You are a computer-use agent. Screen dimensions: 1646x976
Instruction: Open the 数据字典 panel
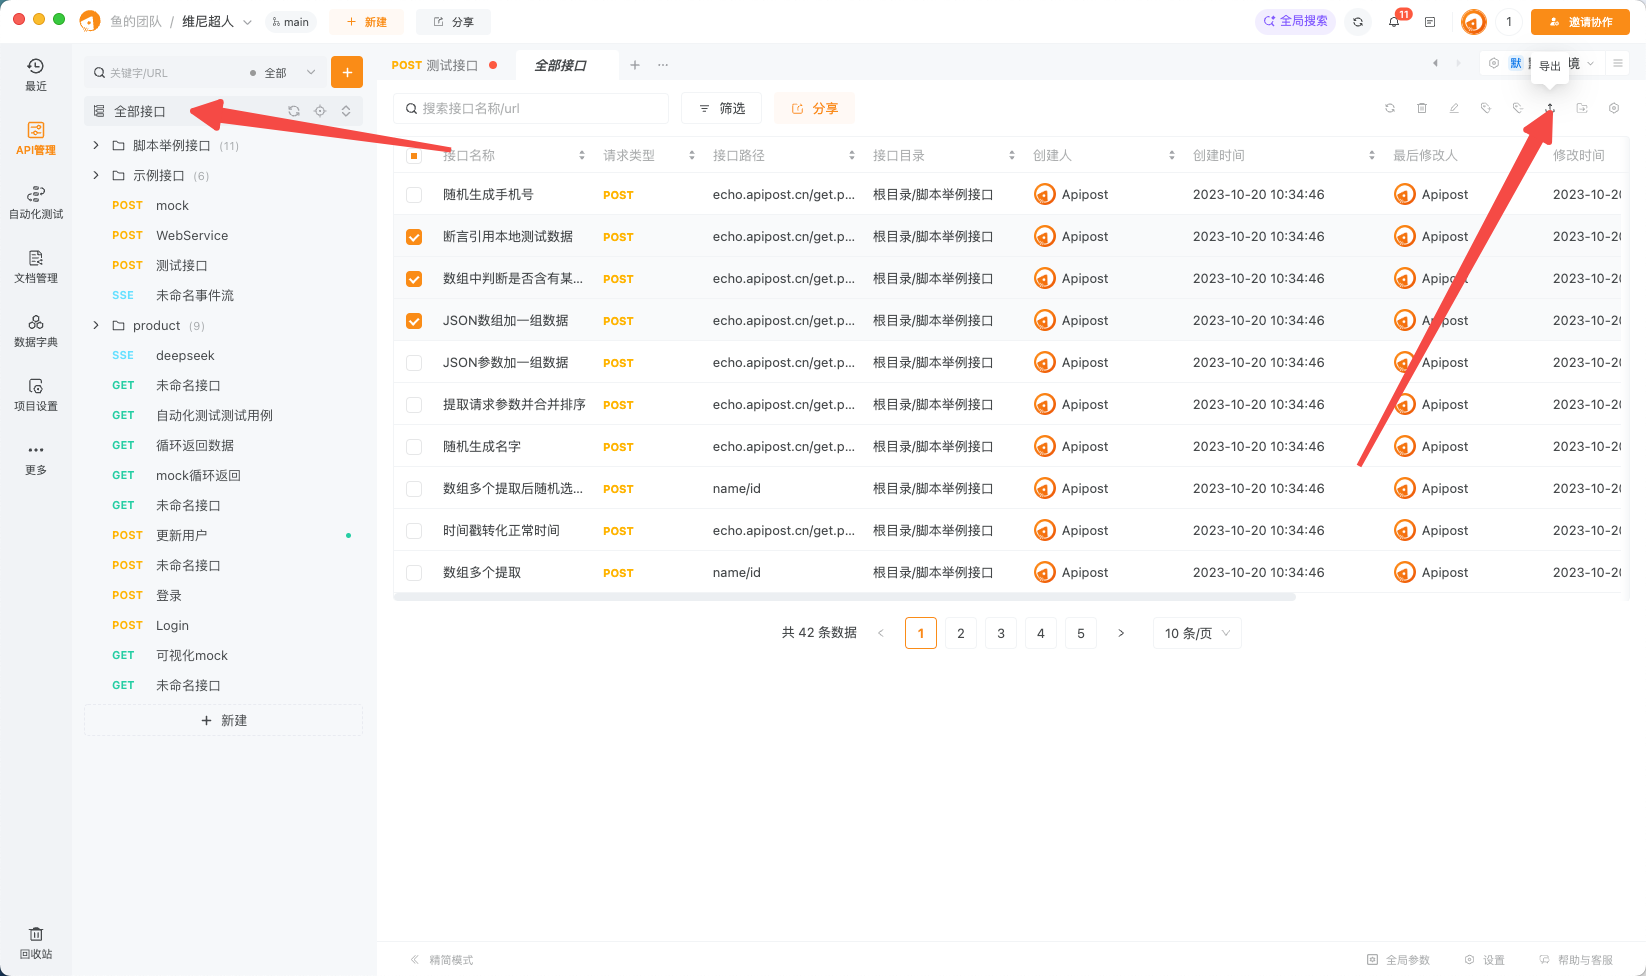35,330
